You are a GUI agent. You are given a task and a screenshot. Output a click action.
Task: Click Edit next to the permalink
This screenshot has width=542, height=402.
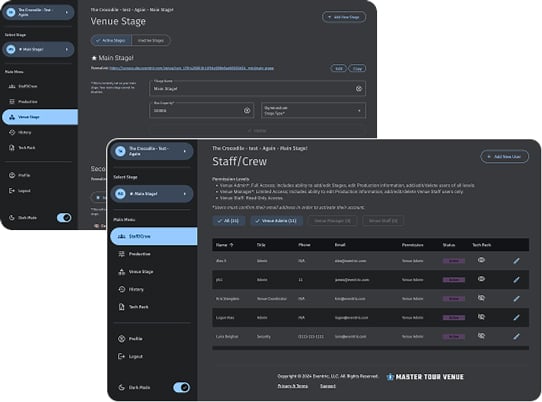(339, 68)
